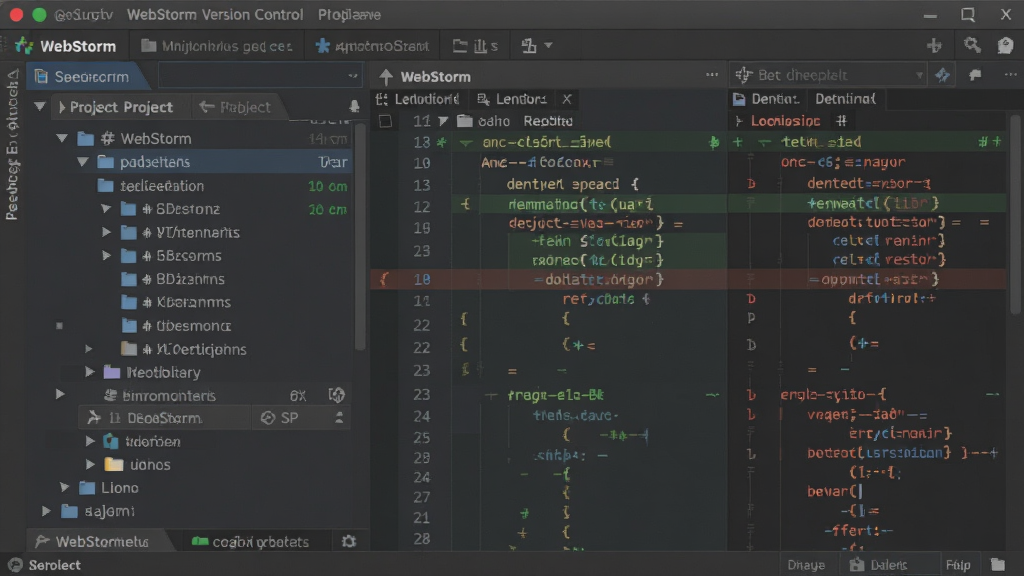Click the bell icon beside the Pabject tab
This screenshot has width=1024, height=576.
point(354,106)
